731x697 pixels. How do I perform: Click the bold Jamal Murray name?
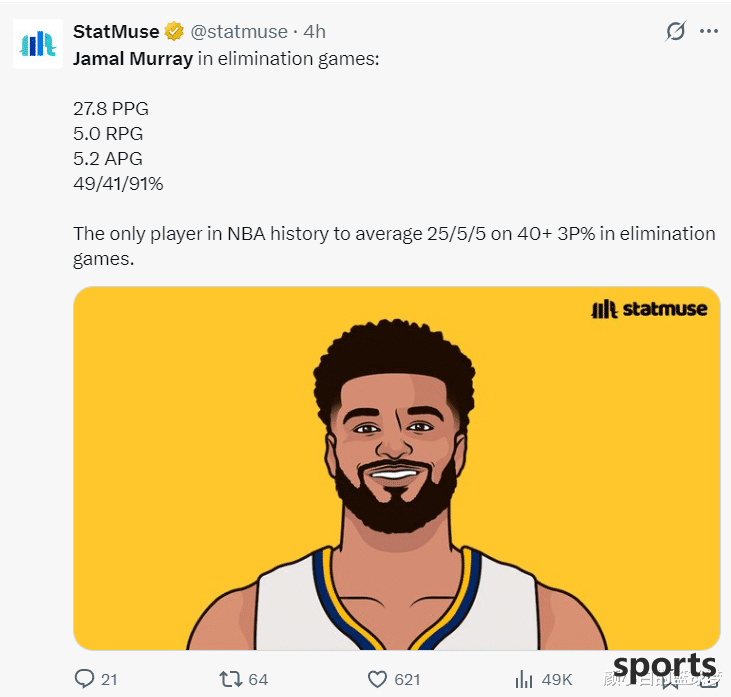pos(133,59)
